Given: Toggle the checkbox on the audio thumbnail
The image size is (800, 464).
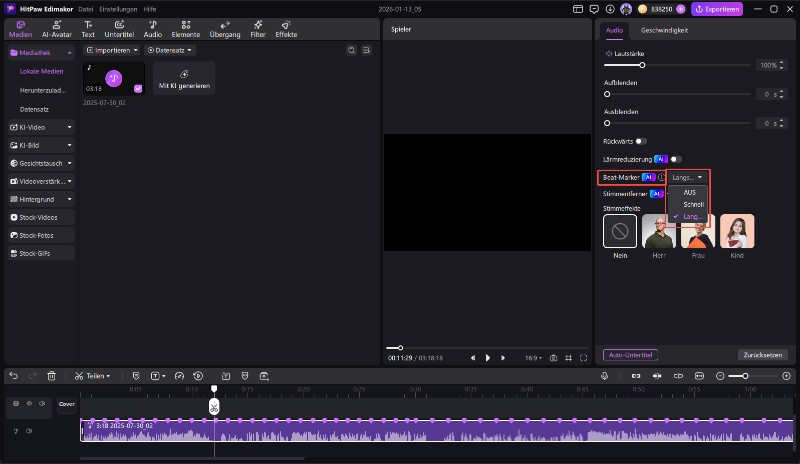Looking at the screenshot, I should (137, 88).
